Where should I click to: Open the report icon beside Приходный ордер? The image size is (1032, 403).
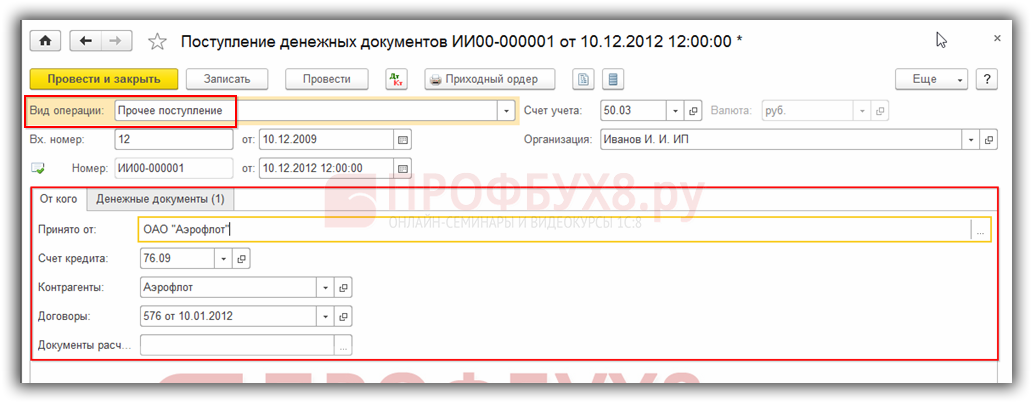pos(583,79)
